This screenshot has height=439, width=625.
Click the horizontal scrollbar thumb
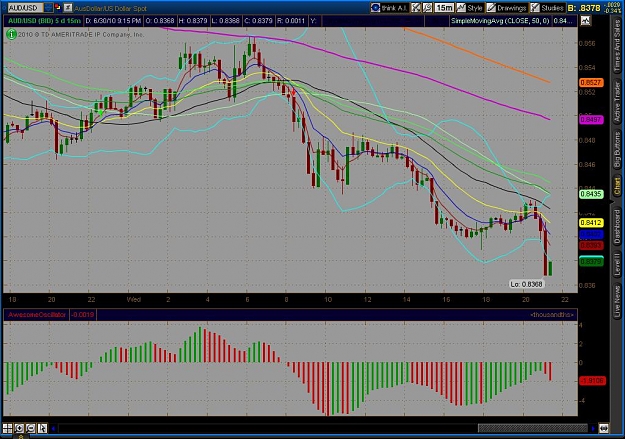(533, 428)
